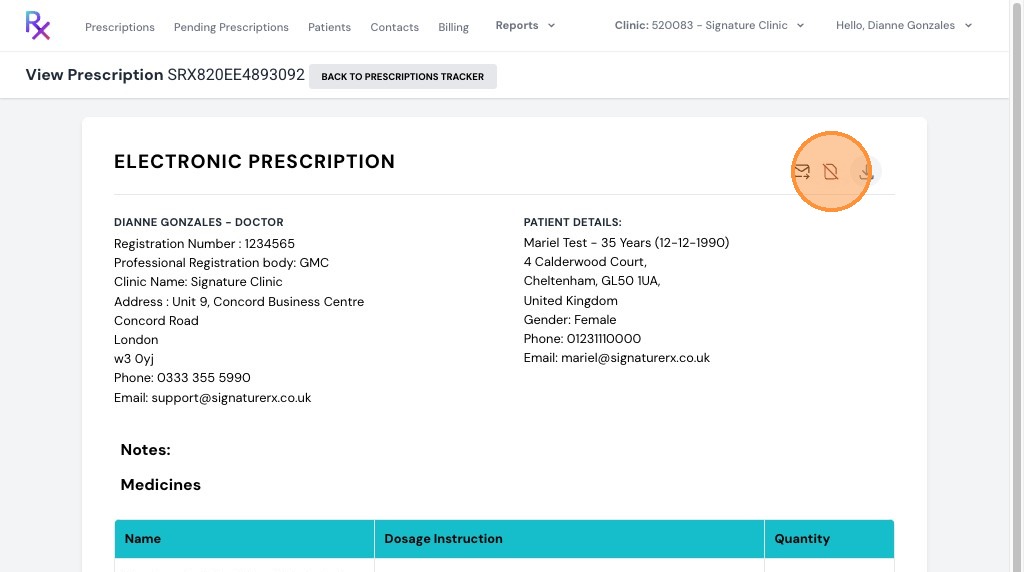Go to the Prescriptions menu item

[120, 27]
